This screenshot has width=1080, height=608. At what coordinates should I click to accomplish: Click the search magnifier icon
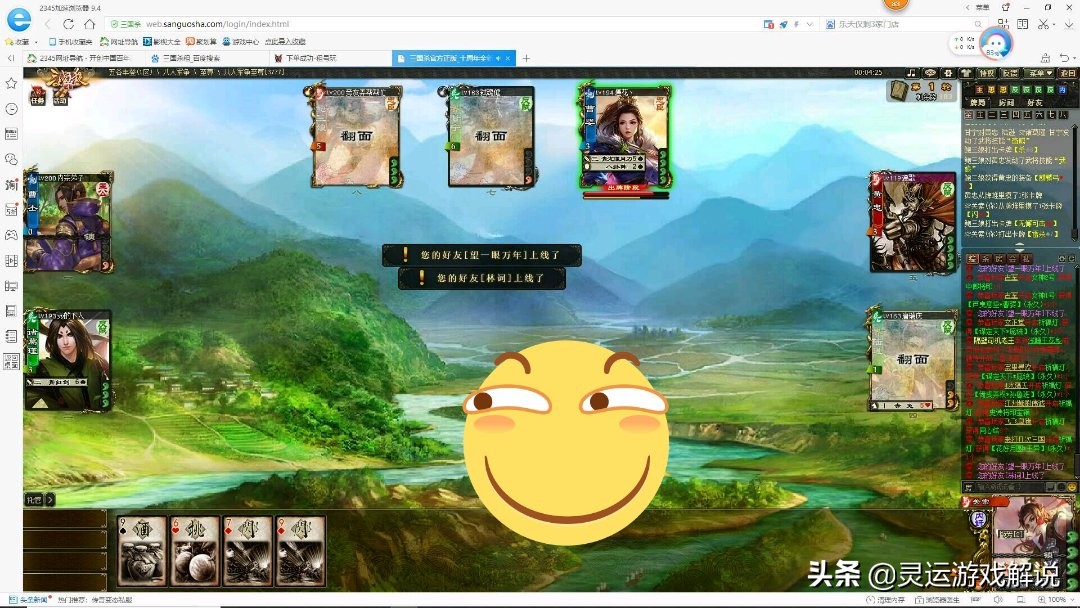coord(978,24)
